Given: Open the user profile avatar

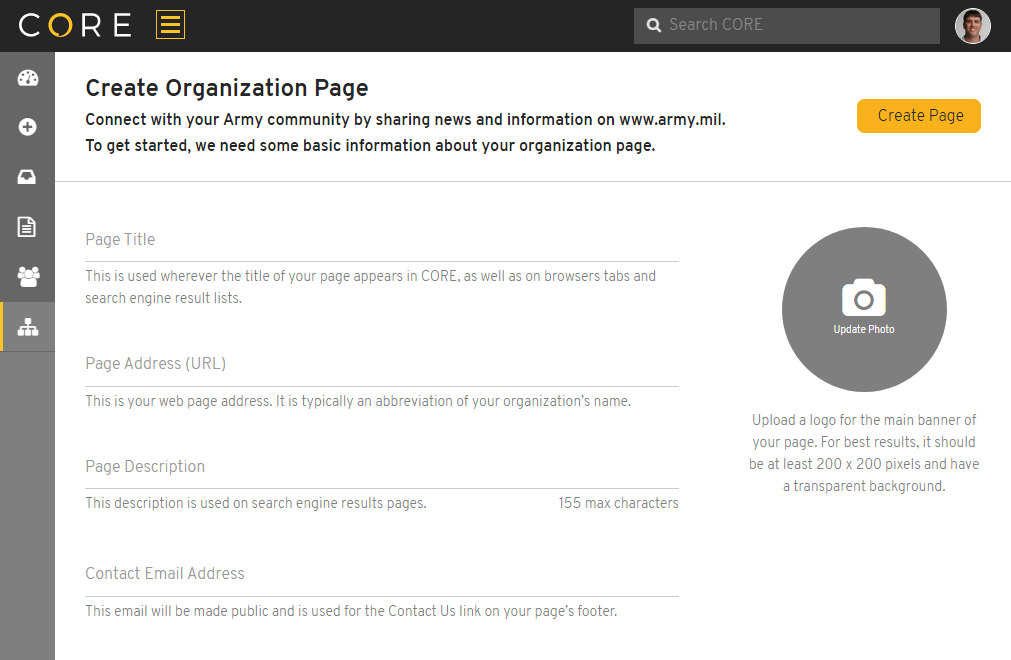Looking at the screenshot, I should tap(972, 26).
